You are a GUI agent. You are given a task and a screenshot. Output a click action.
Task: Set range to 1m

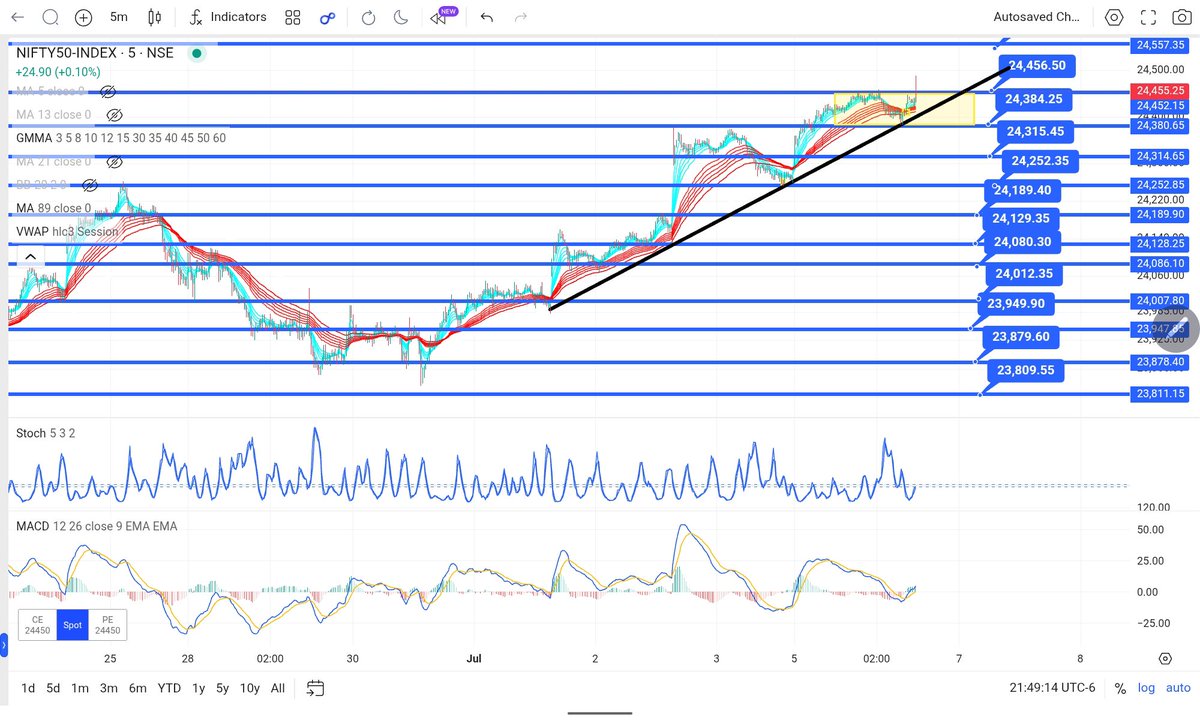[80, 688]
